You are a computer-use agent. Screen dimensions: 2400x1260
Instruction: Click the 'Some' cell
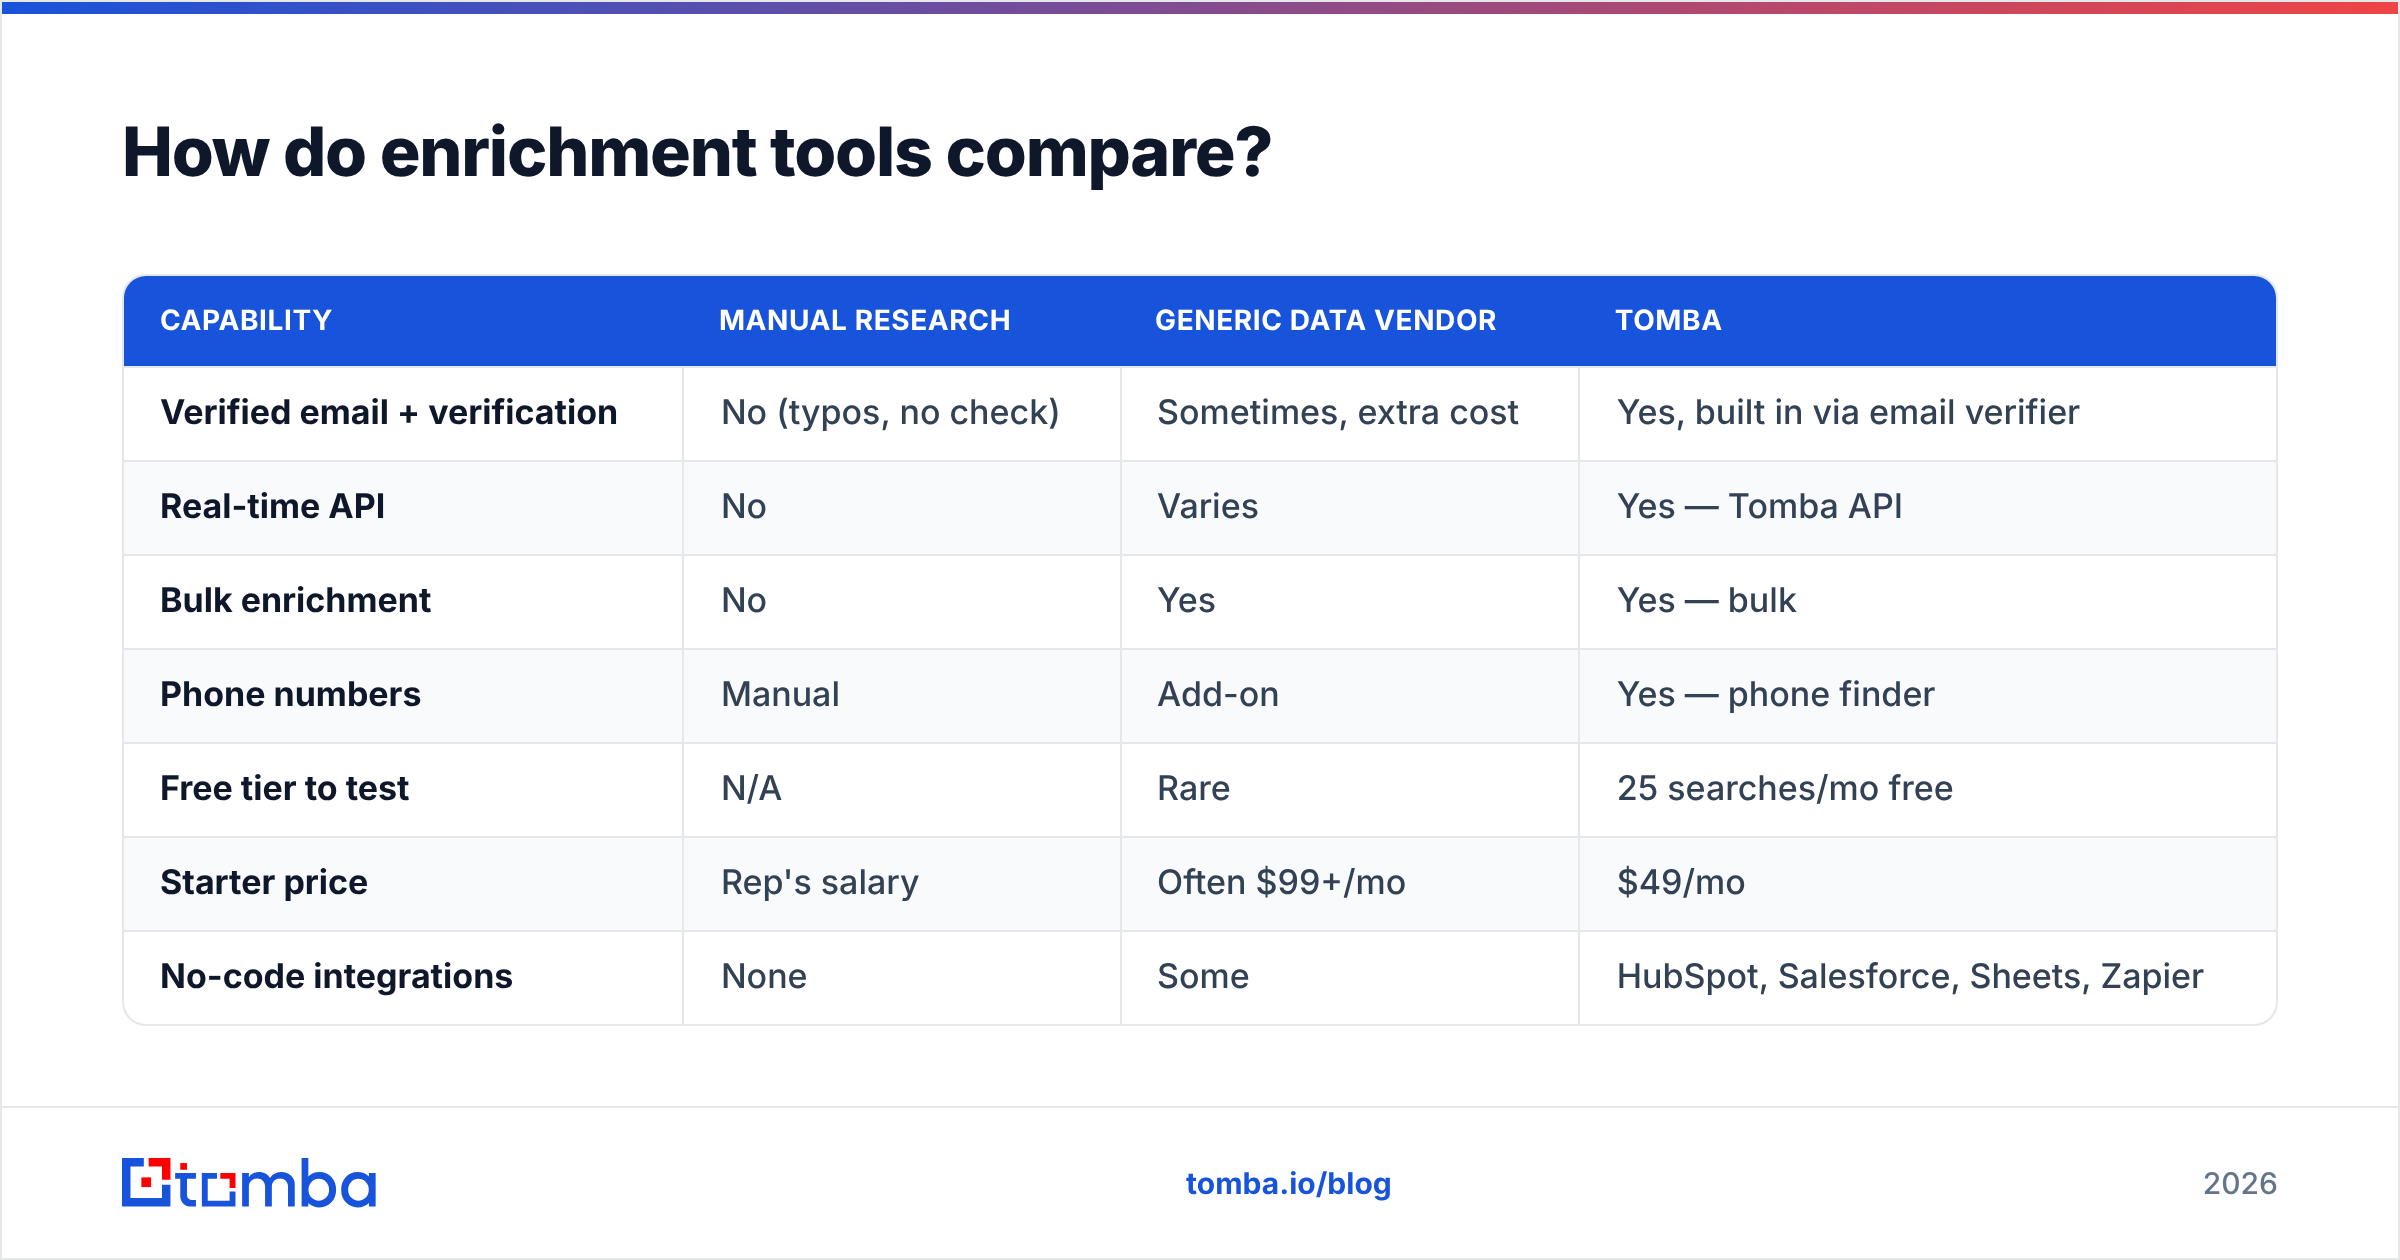tap(1204, 976)
